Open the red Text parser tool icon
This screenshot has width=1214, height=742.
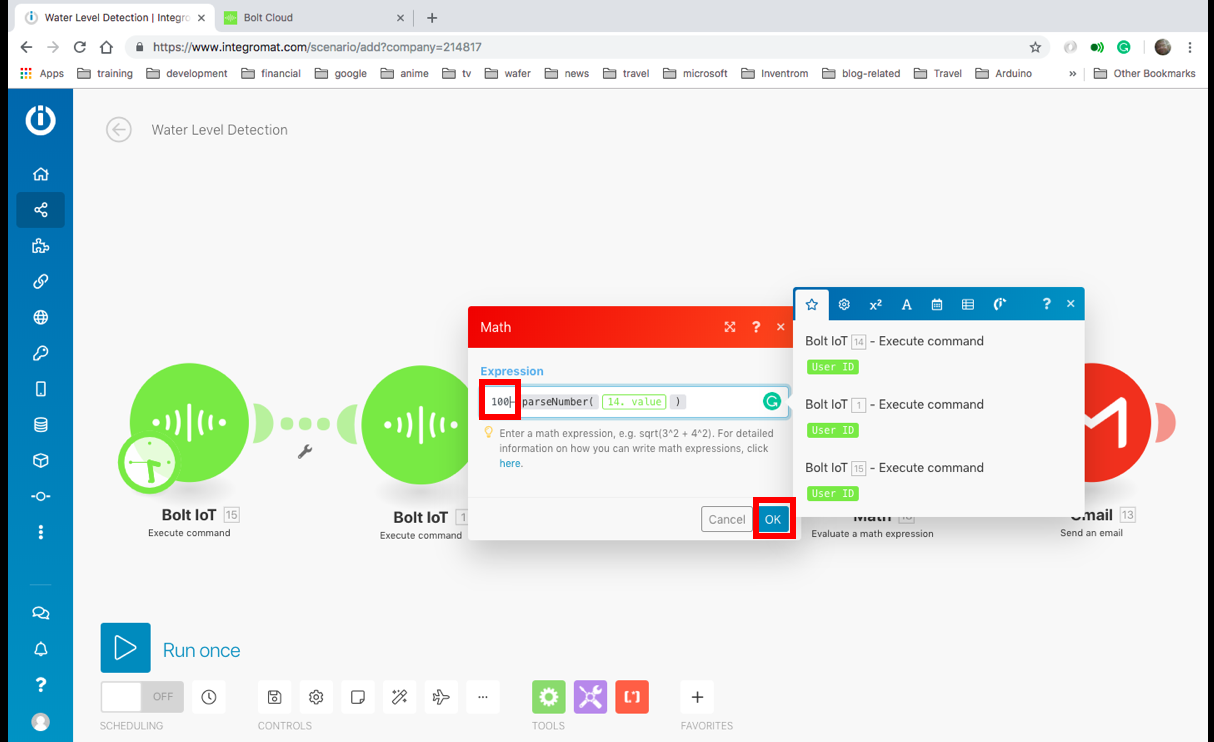pos(632,697)
